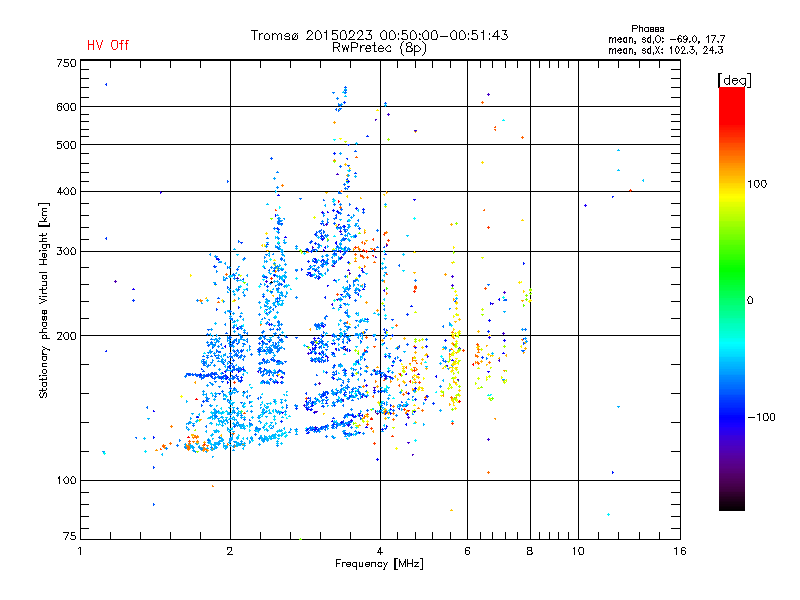This screenshot has height=600, width=800.
Task: Click the y-axis '100' tick label
Action: [x=66, y=480]
